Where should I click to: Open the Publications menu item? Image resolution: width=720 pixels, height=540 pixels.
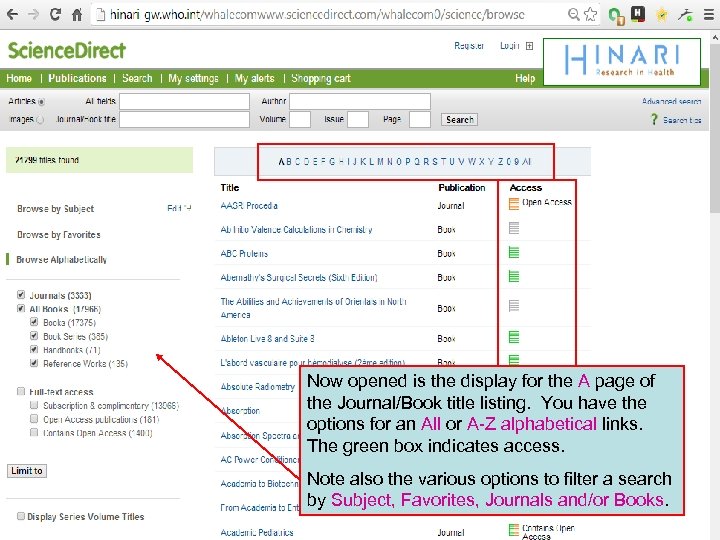coord(77,78)
